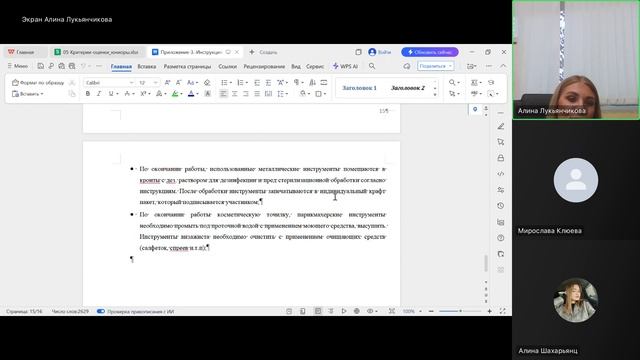Apply italic formatting to text
This screenshot has height=360, width=640.
[x=99, y=94]
